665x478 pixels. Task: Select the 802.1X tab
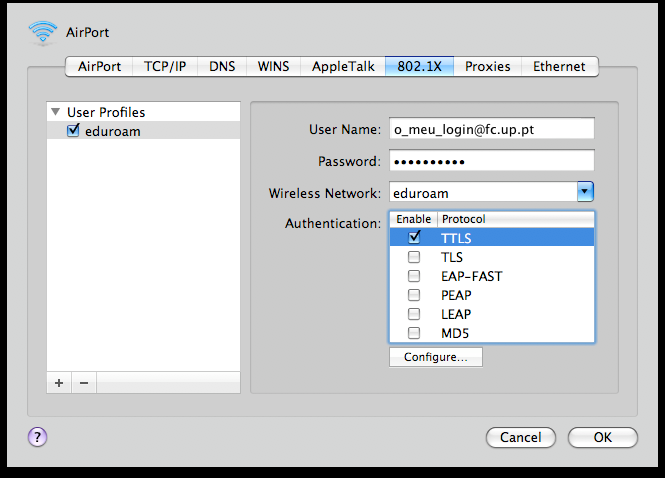point(419,67)
